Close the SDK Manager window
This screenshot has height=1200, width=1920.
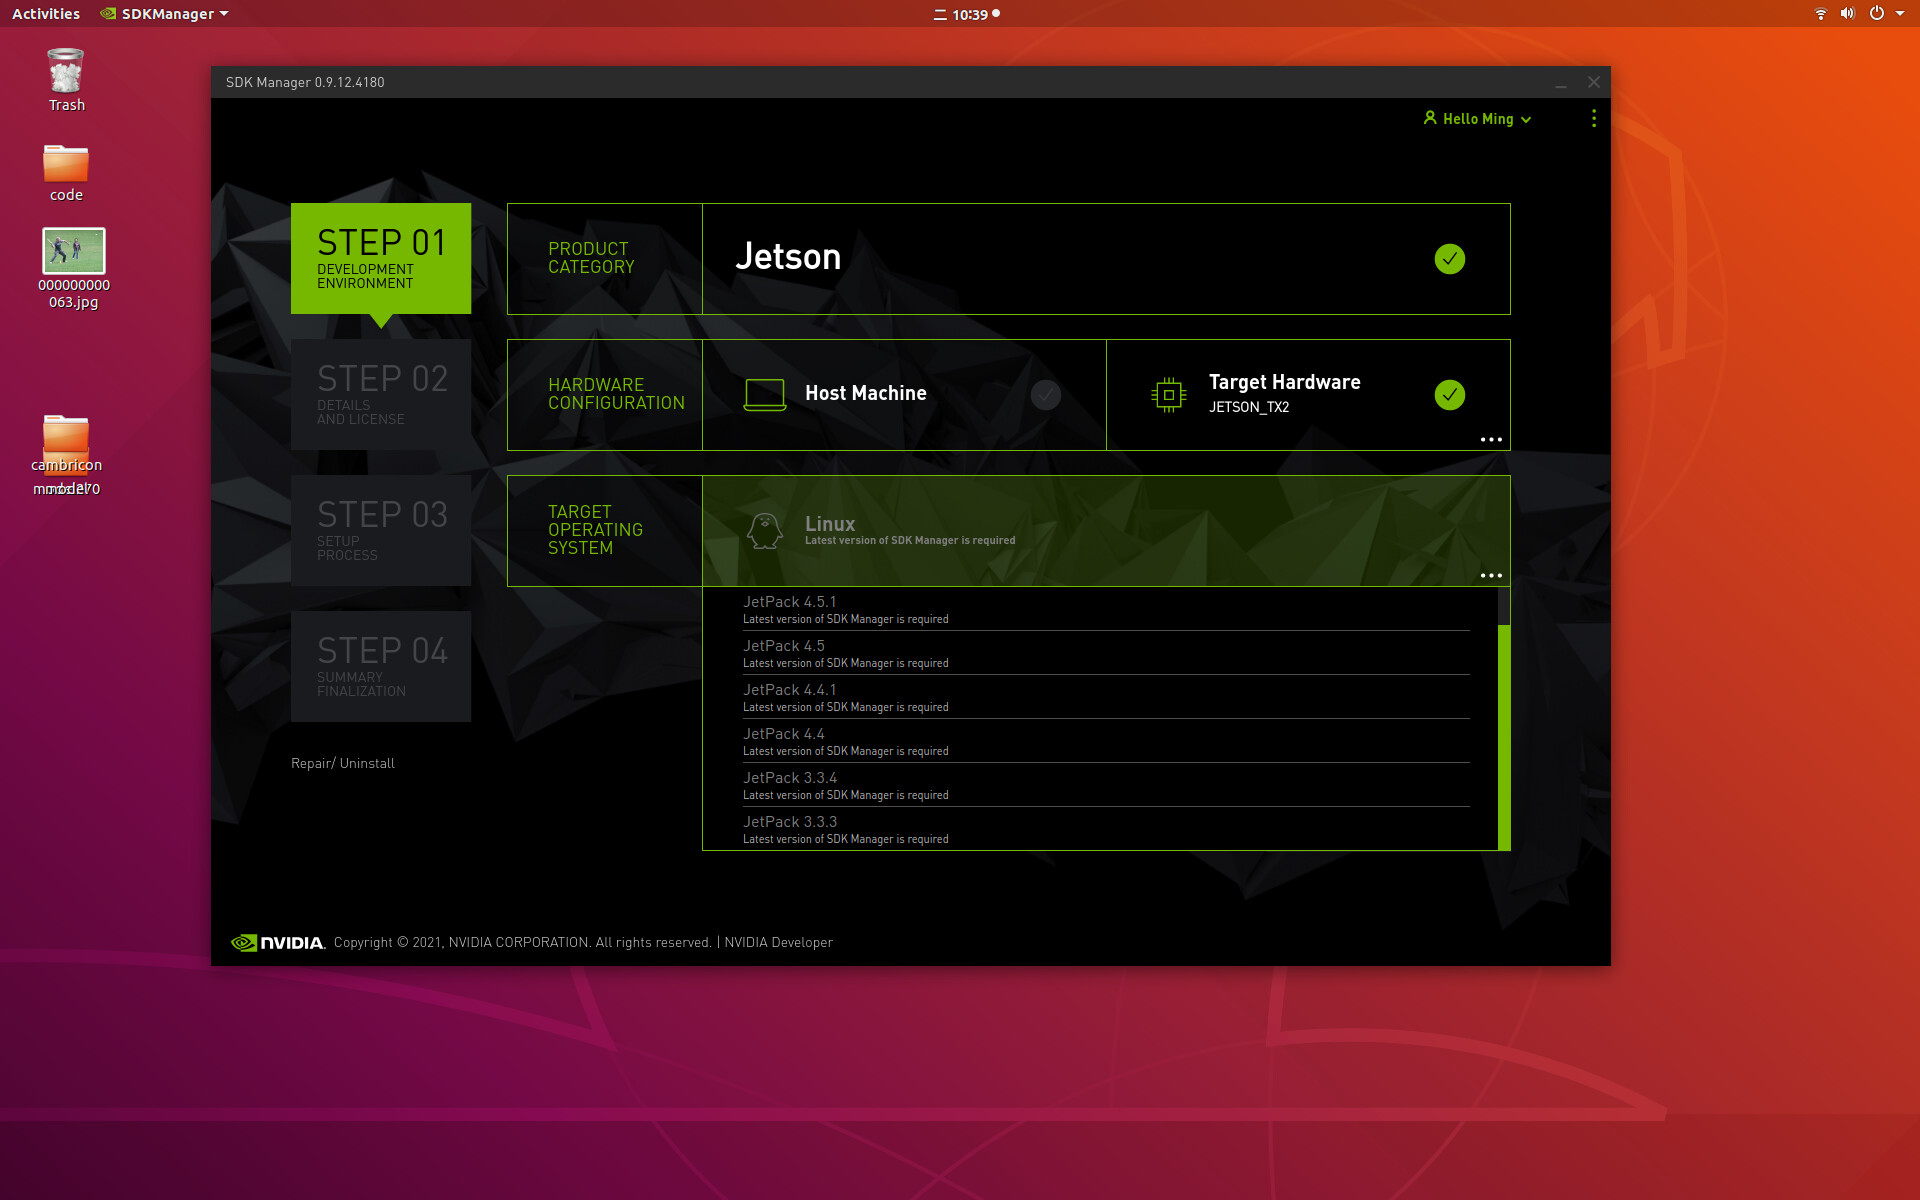1594,82
